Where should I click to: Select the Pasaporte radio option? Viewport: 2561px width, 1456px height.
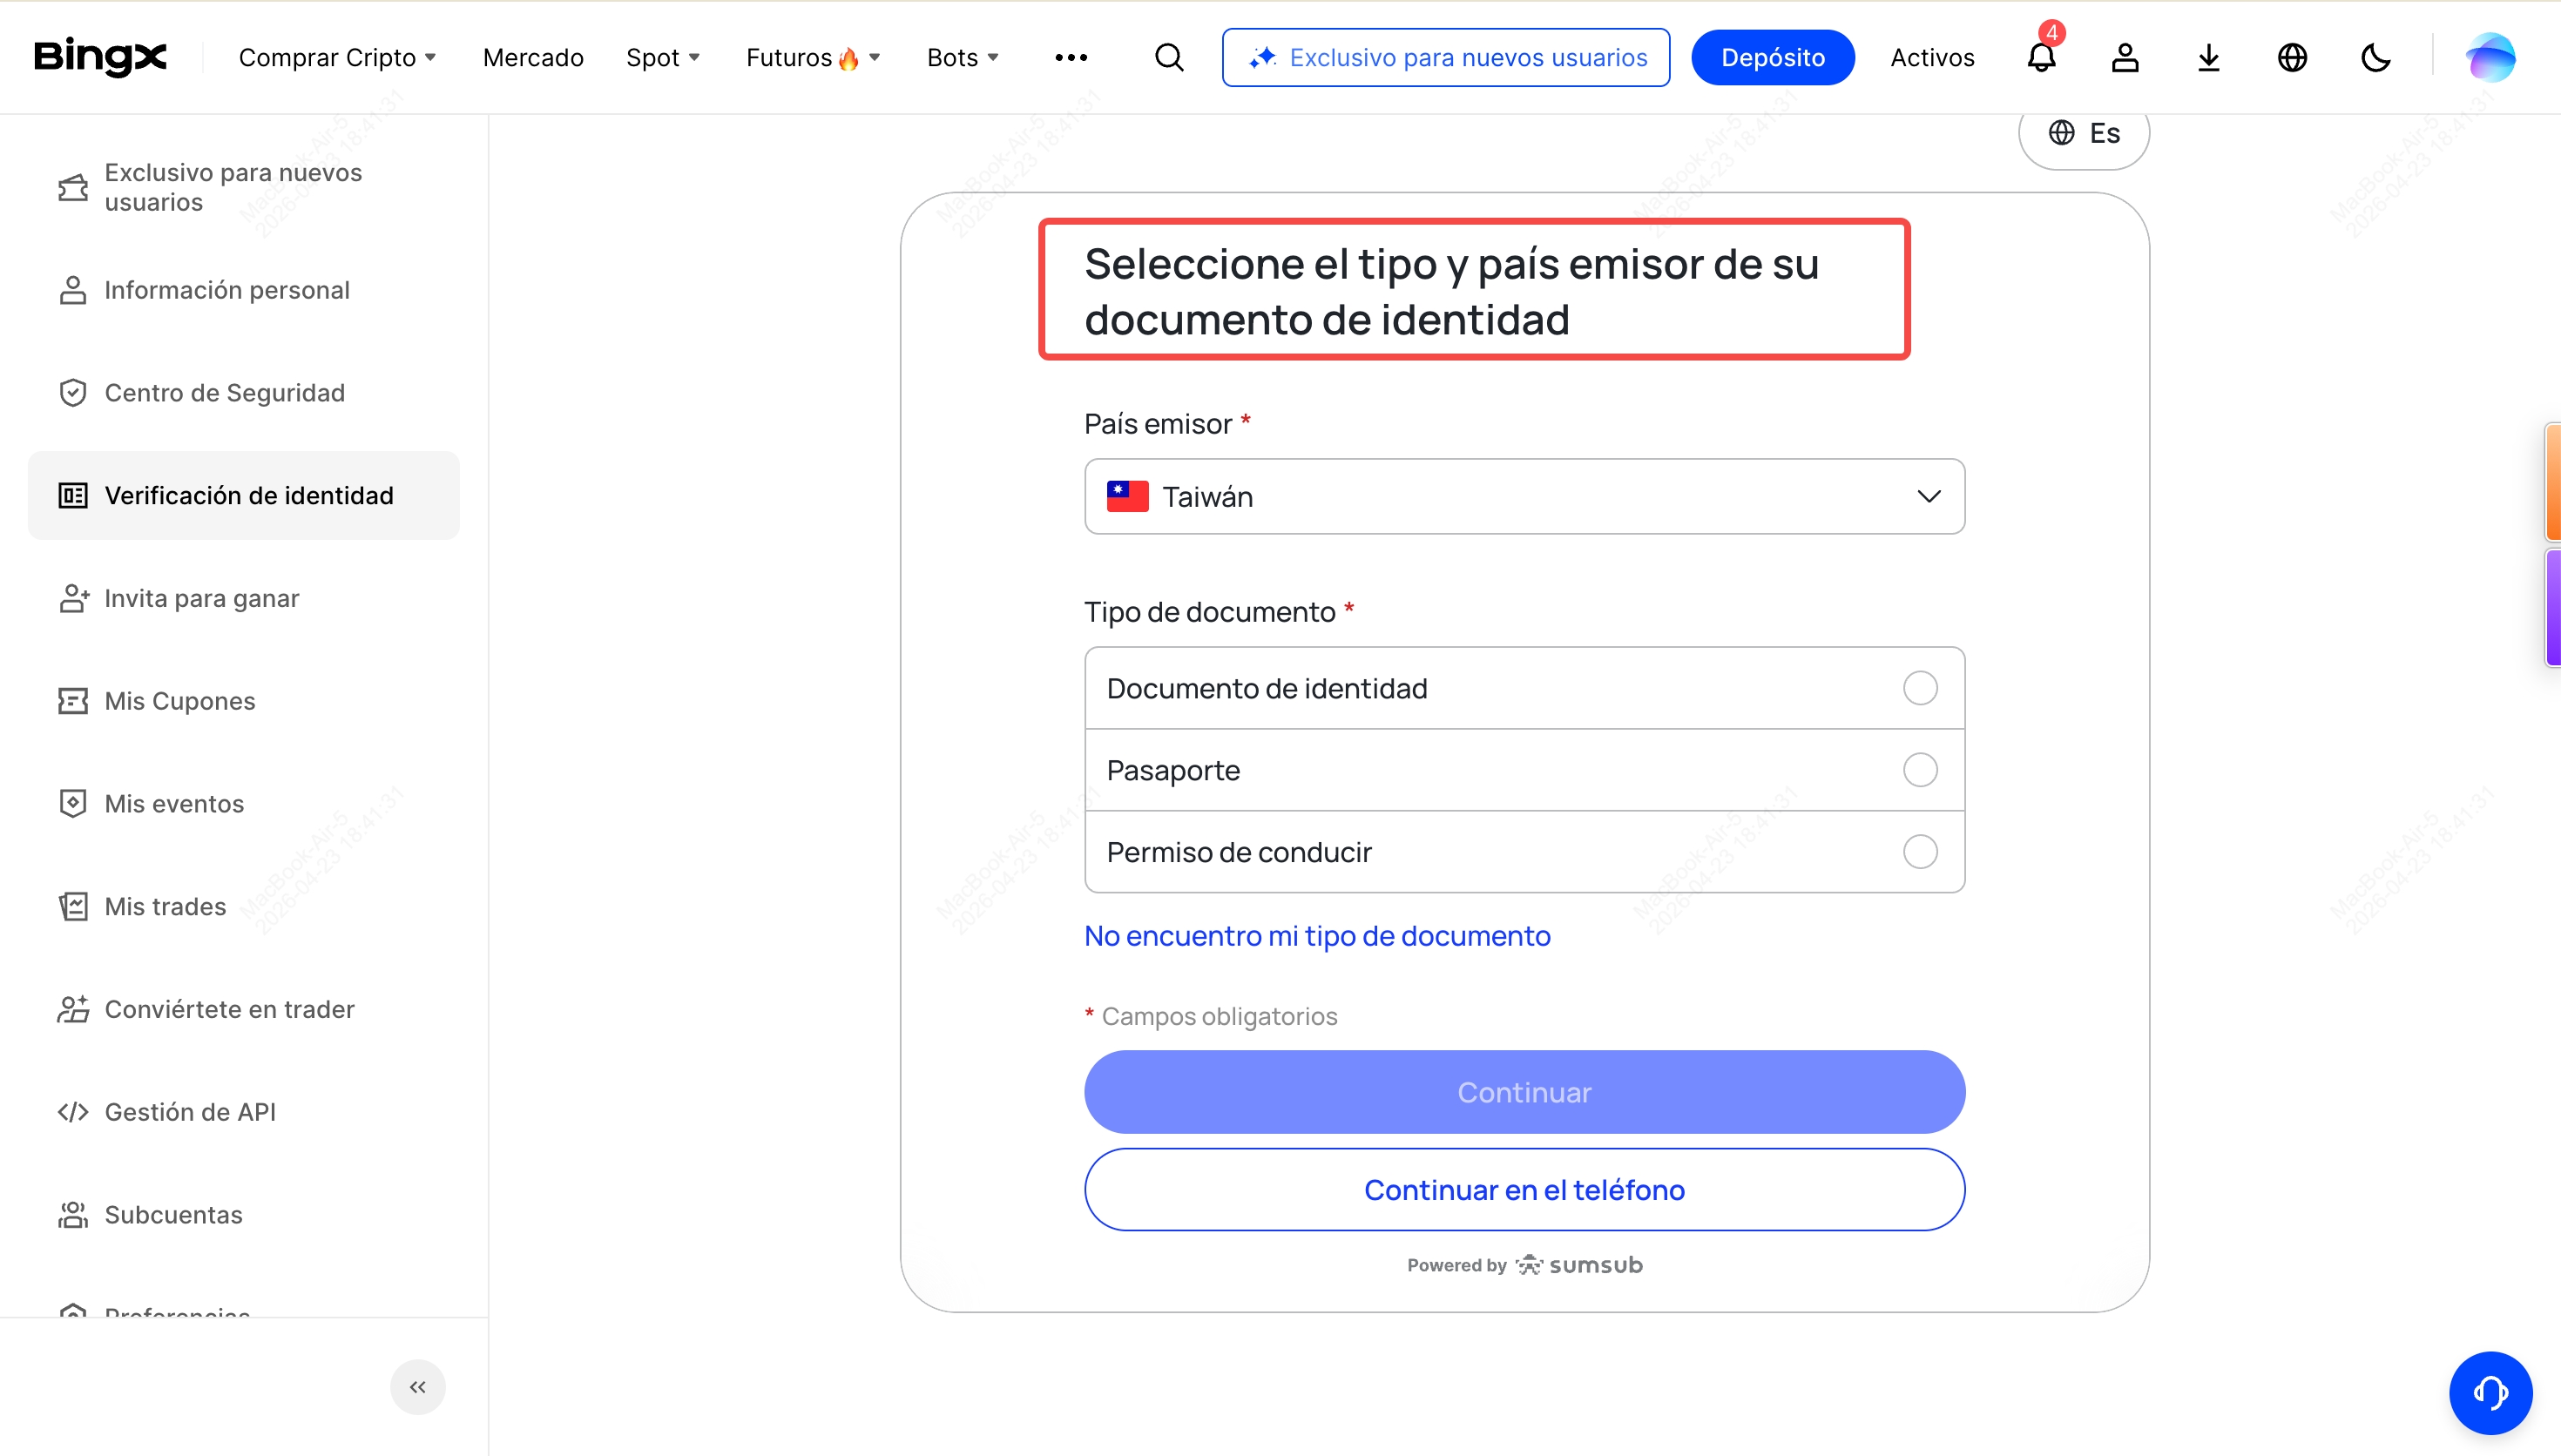(1920, 770)
